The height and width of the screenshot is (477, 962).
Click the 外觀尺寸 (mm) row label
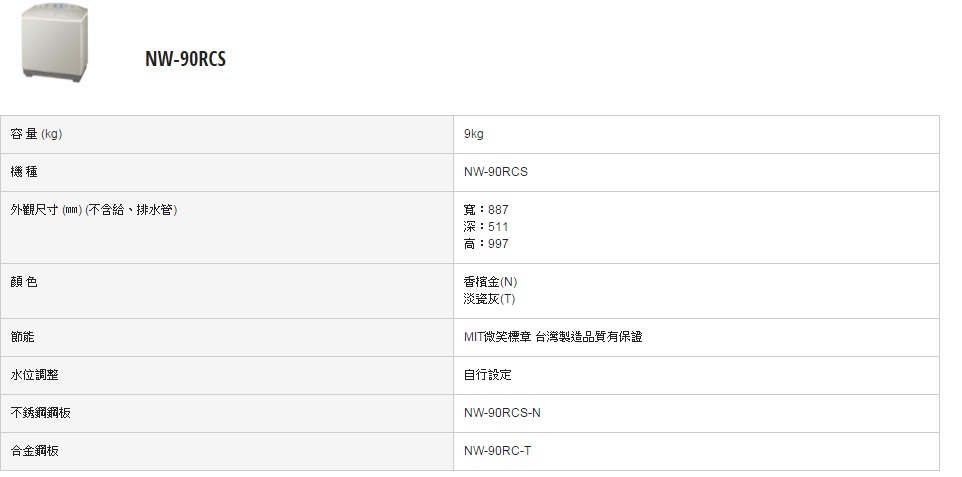[x=94, y=210]
